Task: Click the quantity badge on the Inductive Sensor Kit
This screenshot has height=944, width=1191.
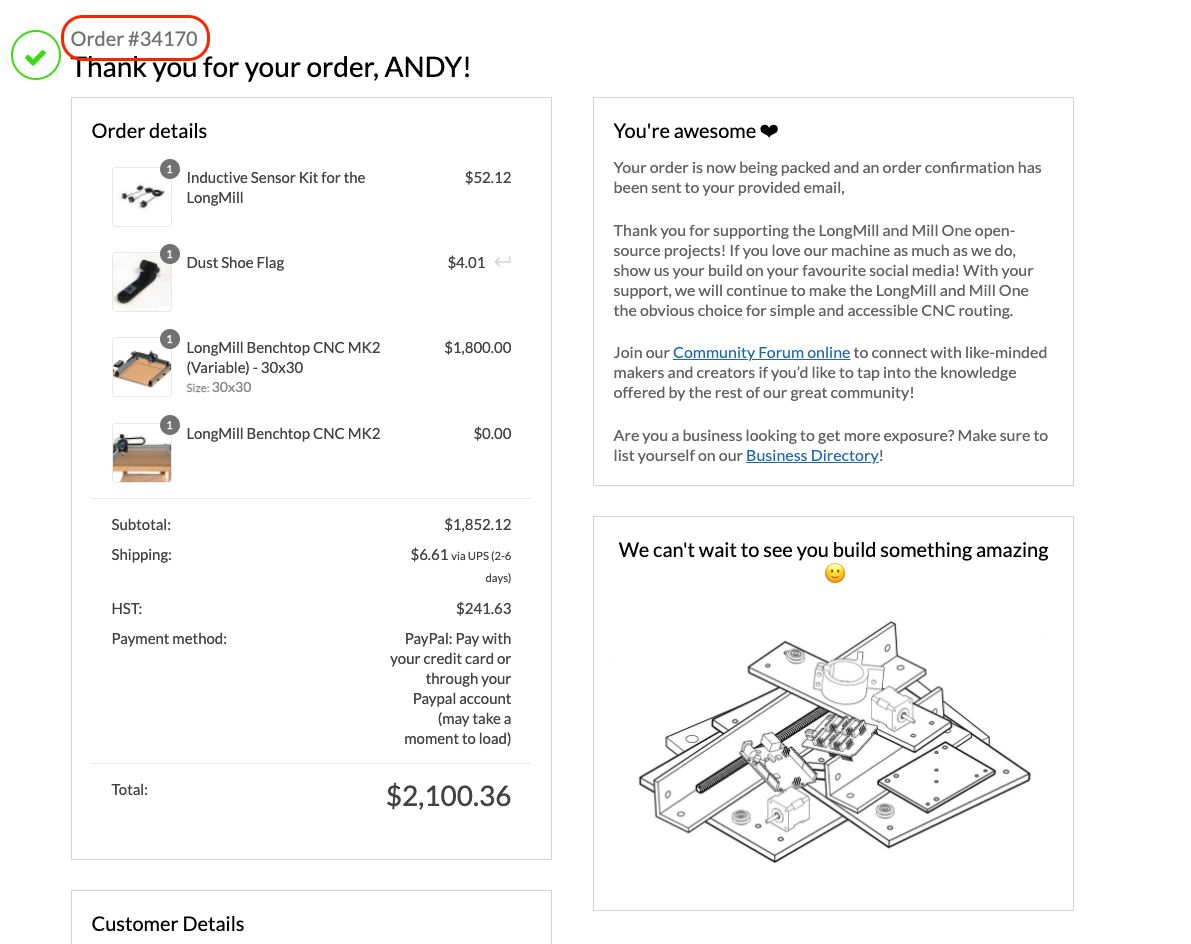Action: click(x=169, y=169)
